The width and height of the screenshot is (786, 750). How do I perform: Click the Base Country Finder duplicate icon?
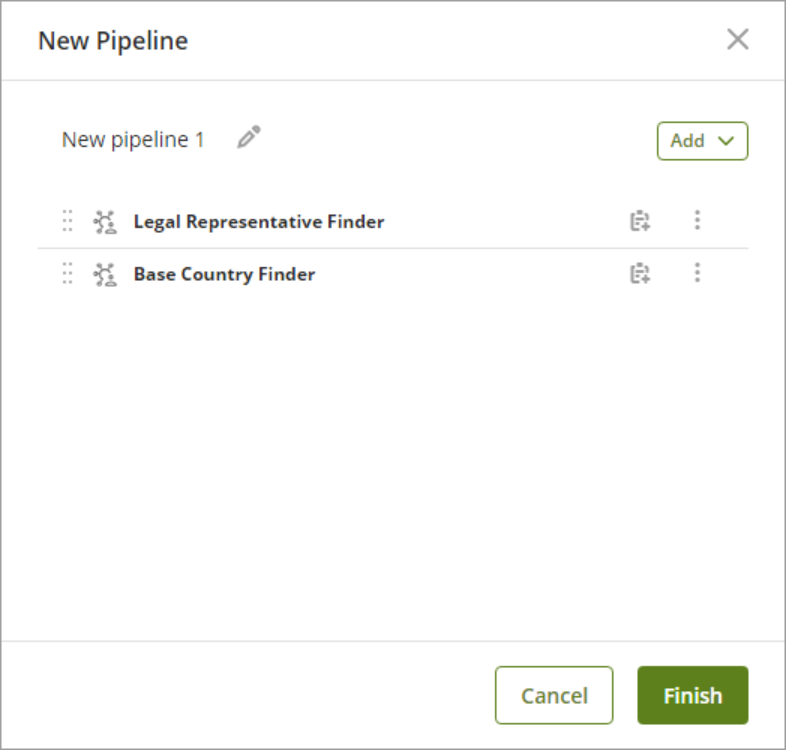point(640,273)
